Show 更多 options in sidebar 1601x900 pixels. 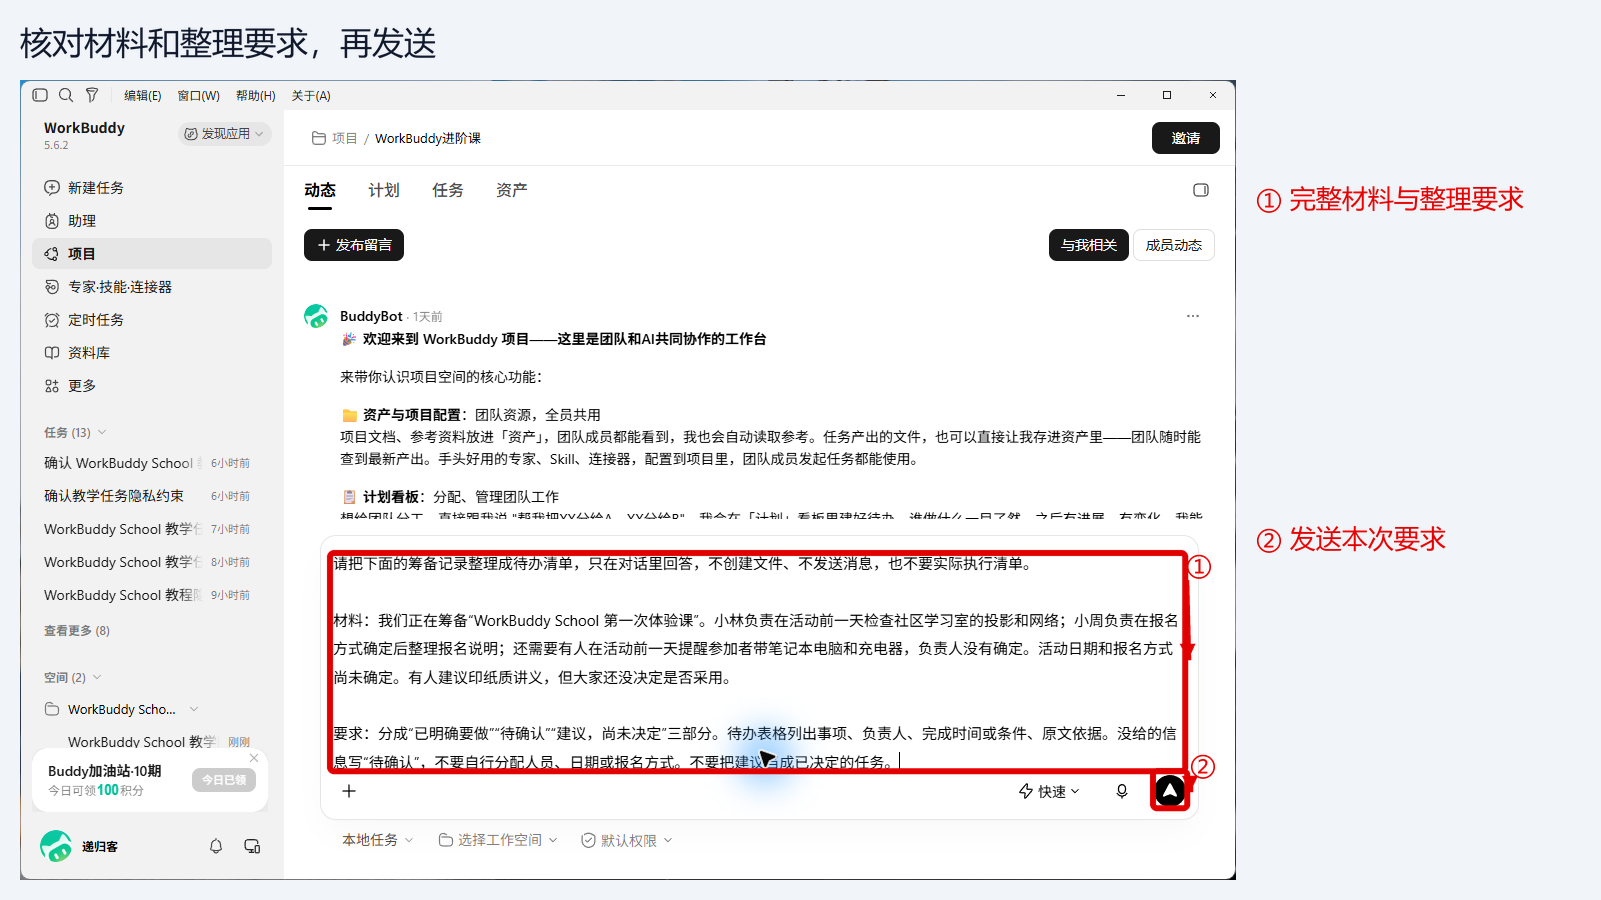152,386
